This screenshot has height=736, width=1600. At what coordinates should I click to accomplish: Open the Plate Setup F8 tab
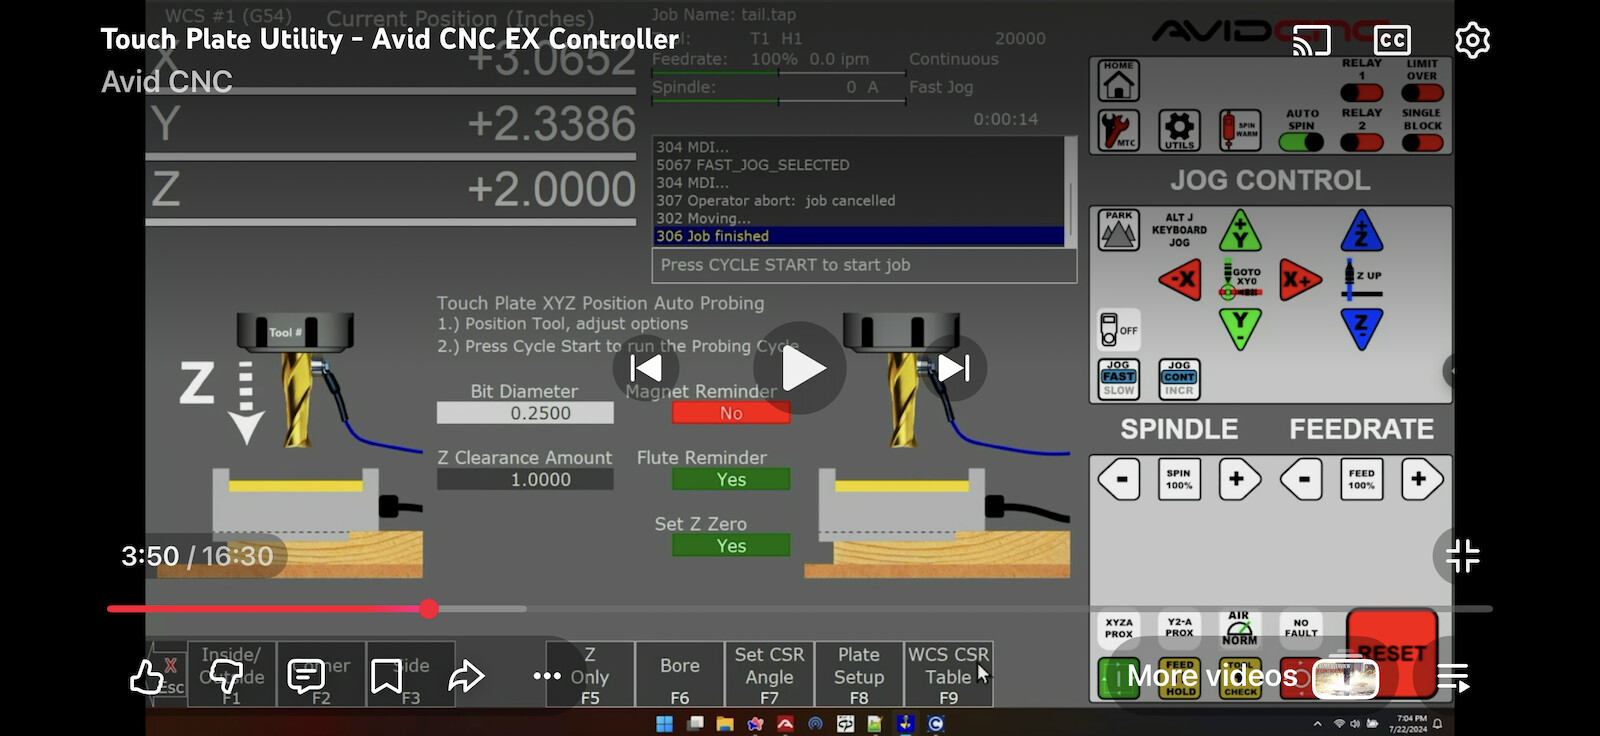859,675
